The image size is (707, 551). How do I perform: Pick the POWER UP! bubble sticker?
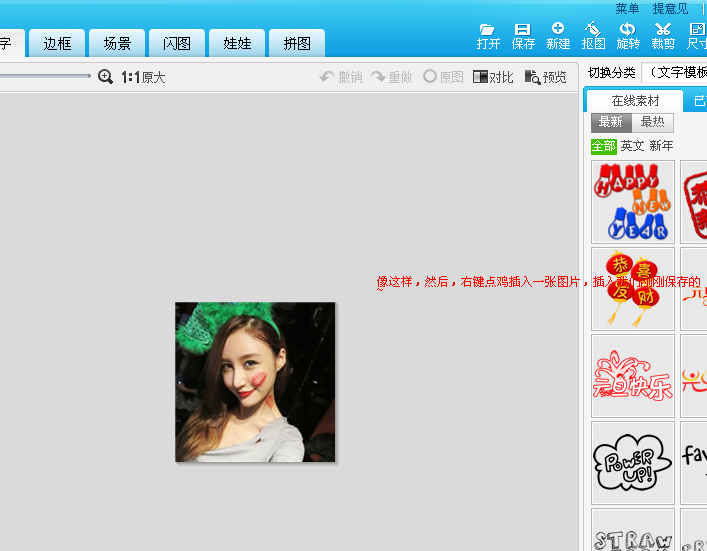coord(633,463)
